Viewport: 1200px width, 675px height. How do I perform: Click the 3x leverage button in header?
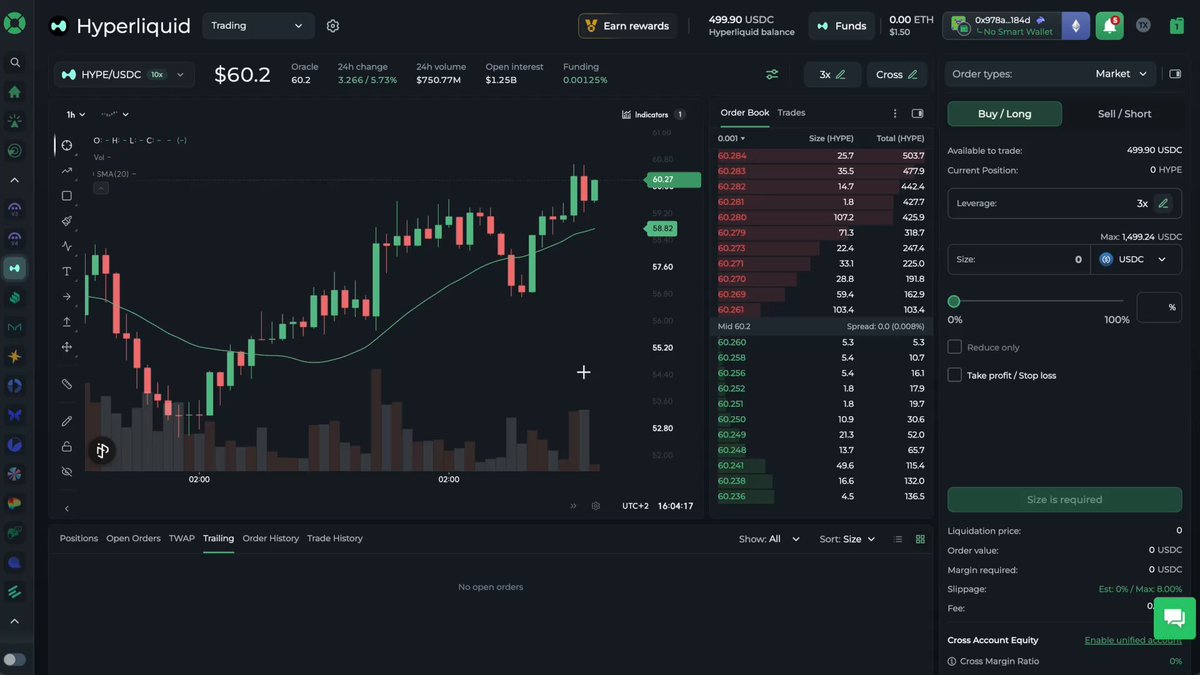coord(832,74)
